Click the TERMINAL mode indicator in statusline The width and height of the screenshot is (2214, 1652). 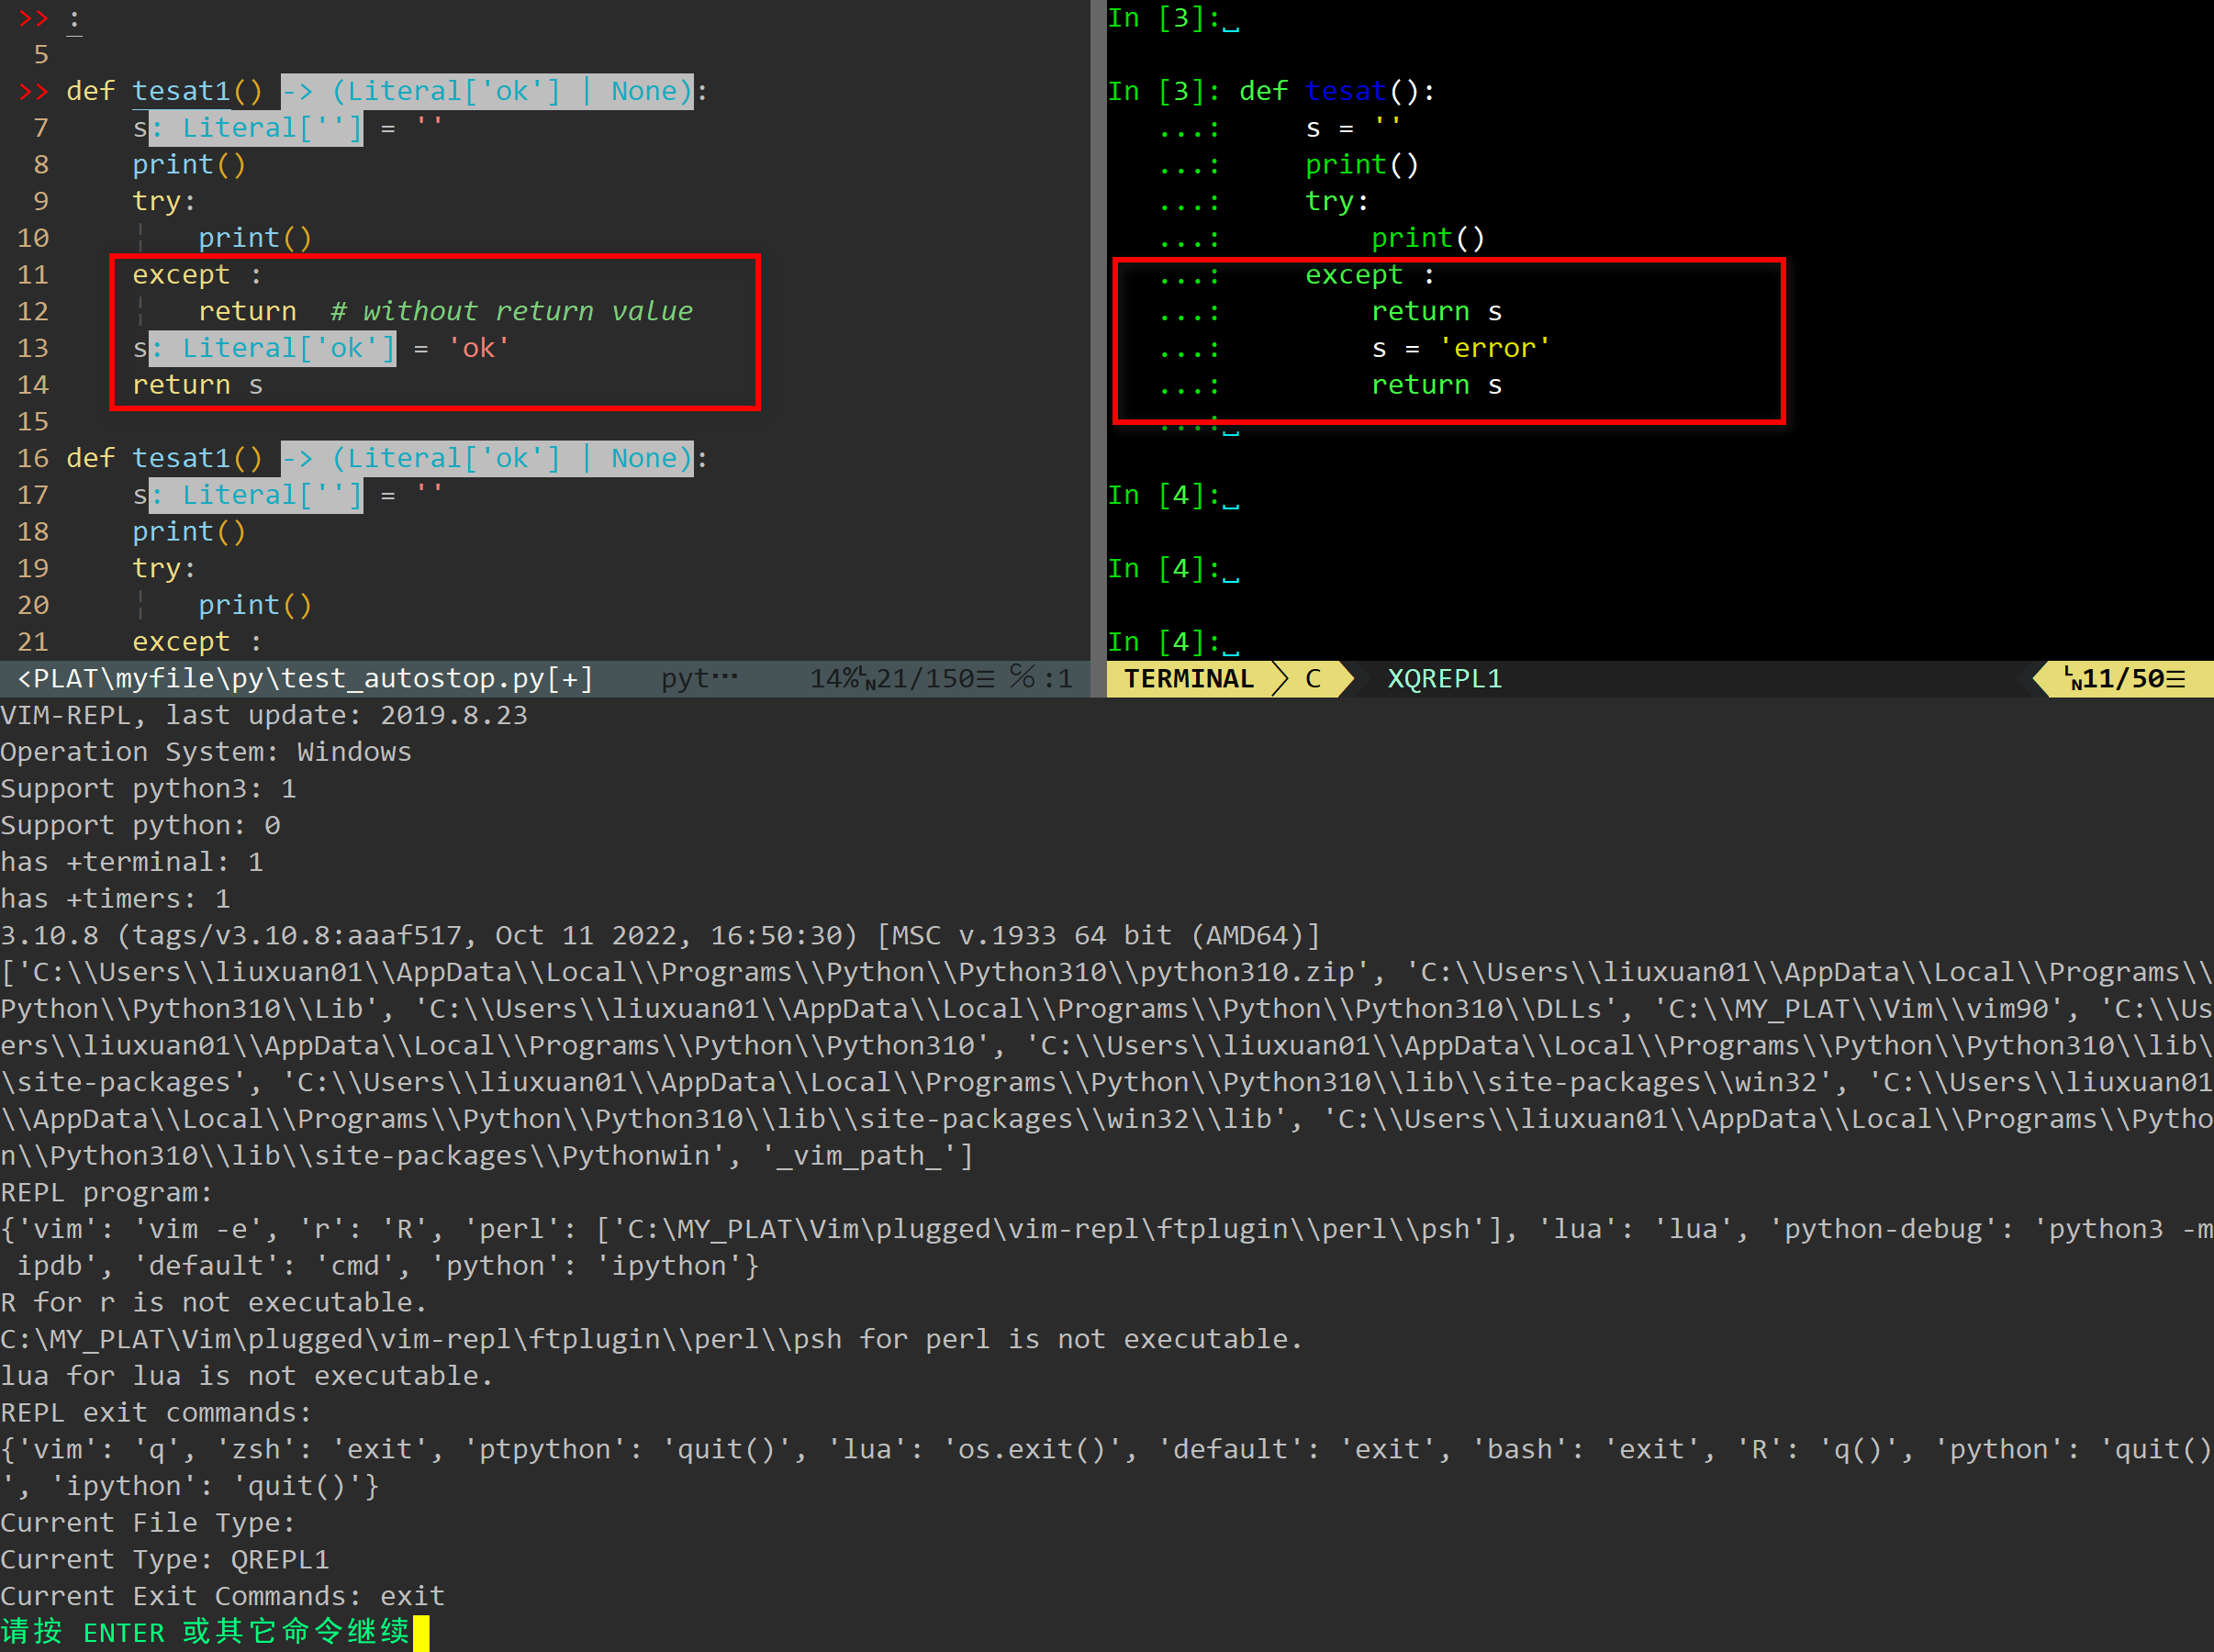coord(1188,679)
